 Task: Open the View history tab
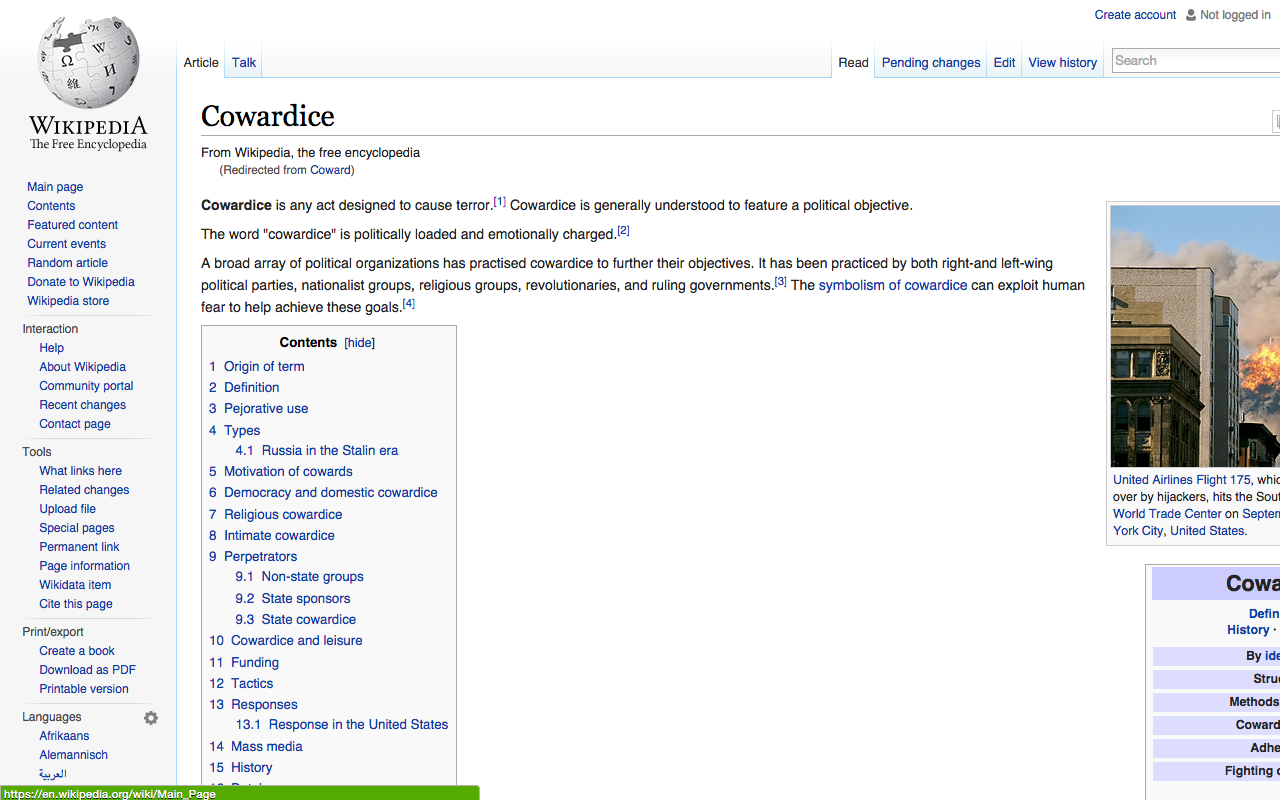(x=1063, y=62)
